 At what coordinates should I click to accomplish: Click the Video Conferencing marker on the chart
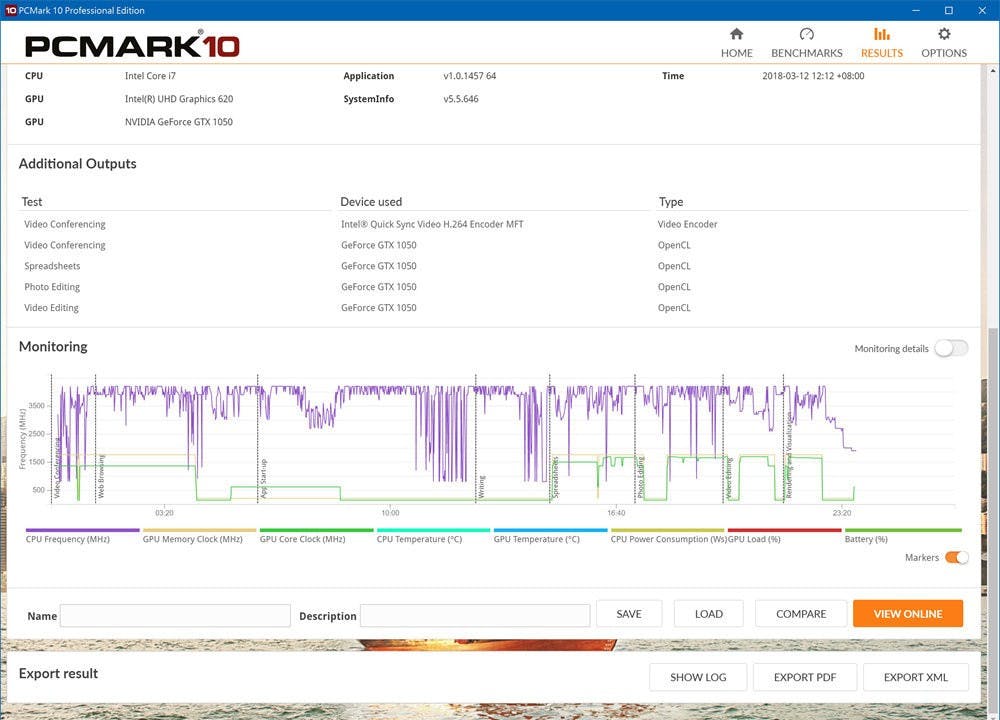pyautogui.click(x=57, y=468)
